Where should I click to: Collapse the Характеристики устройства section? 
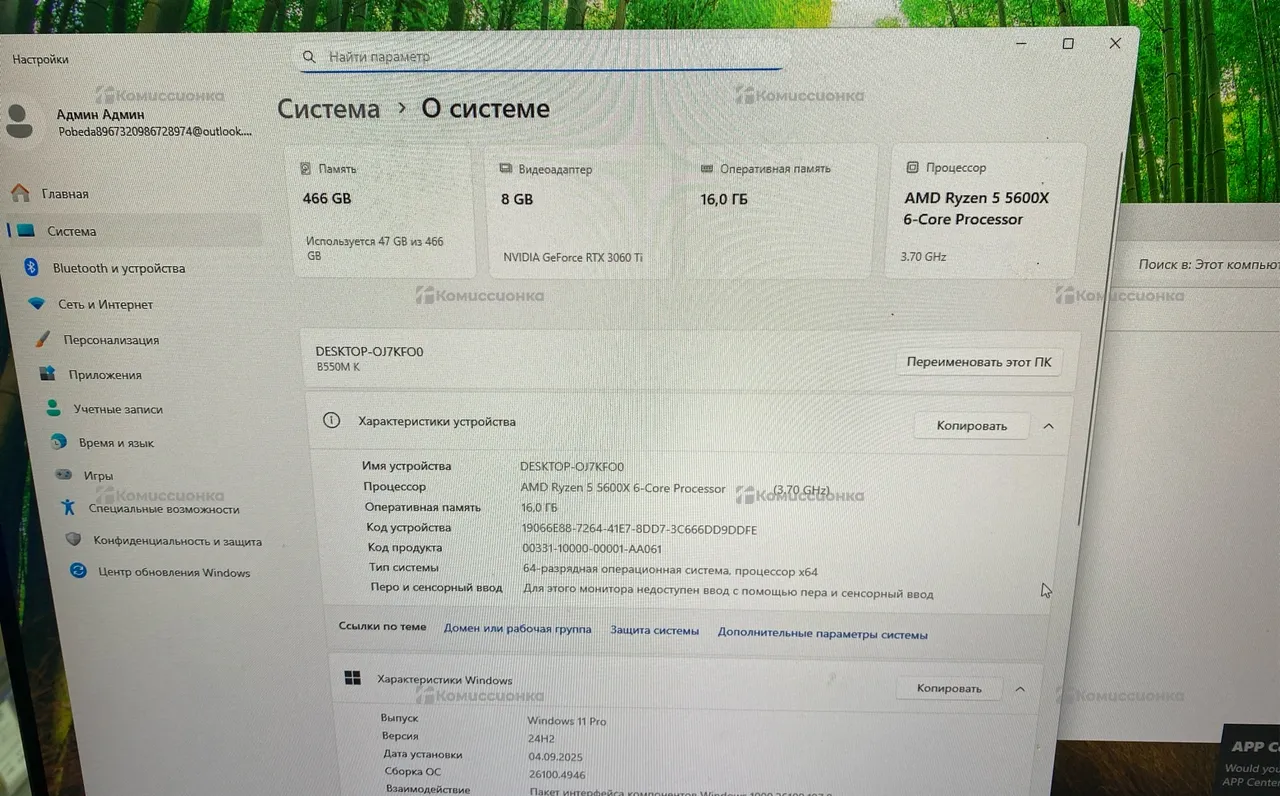(x=1048, y=426)
